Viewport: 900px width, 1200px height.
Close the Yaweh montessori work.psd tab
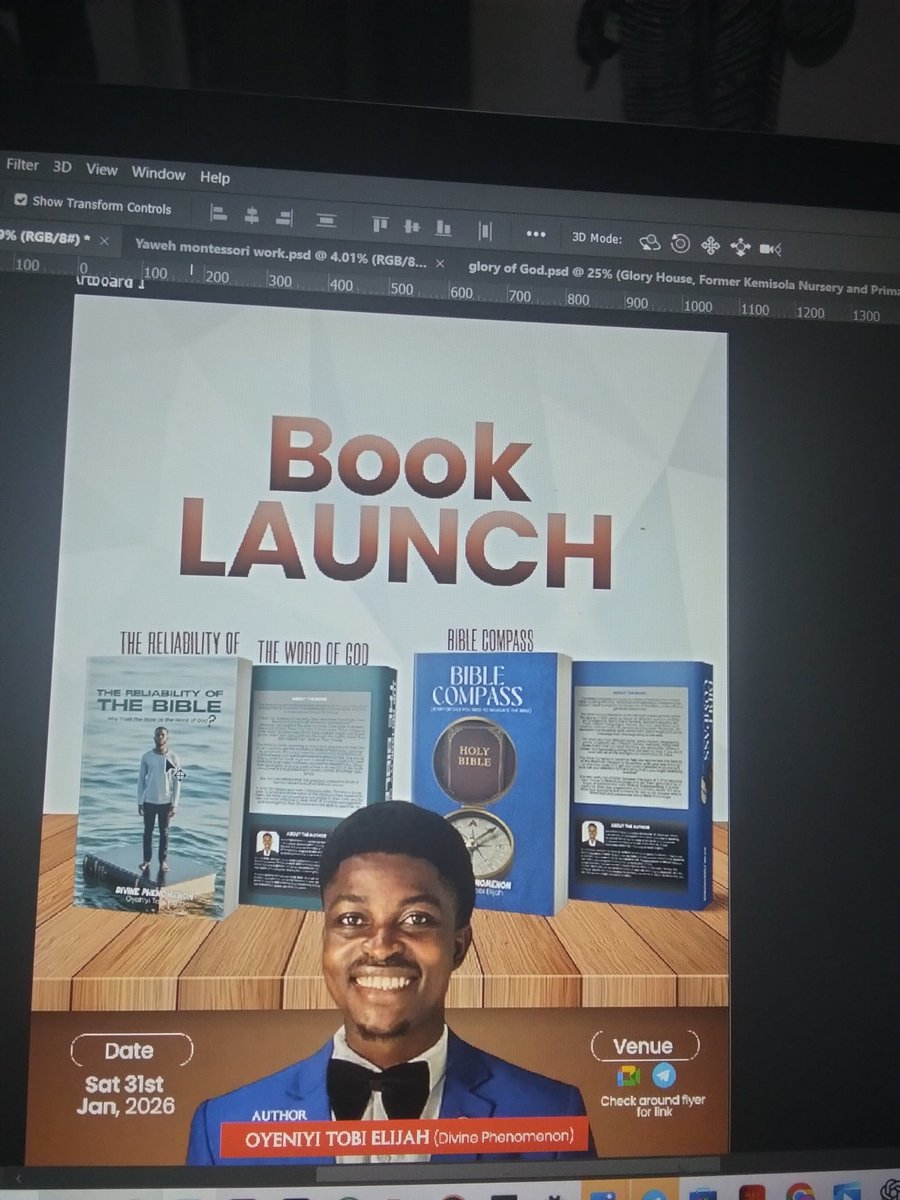441,264
